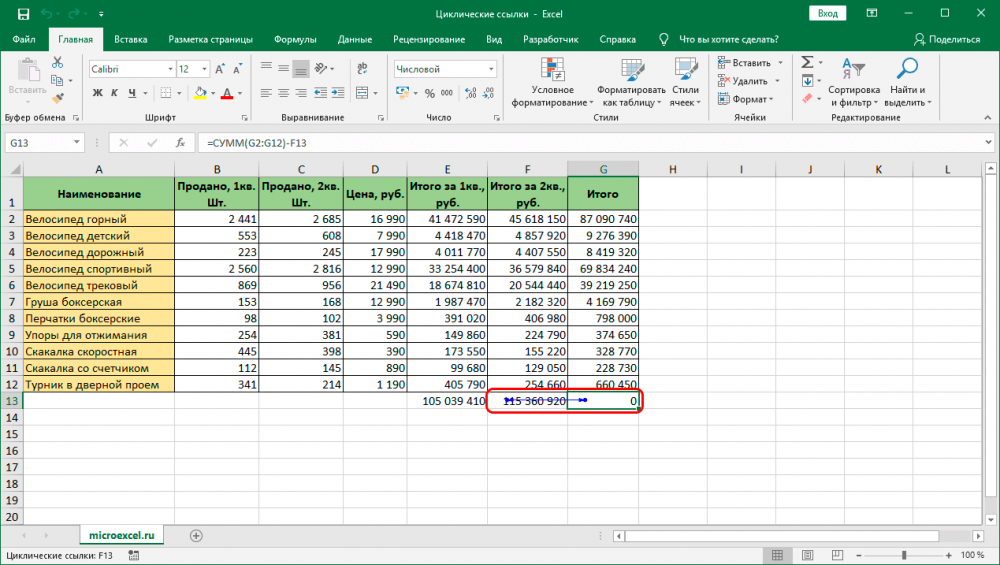Click the cell borders icon
The width and height of the screenshot is (1000, 565).
click(x=166, y=93)
